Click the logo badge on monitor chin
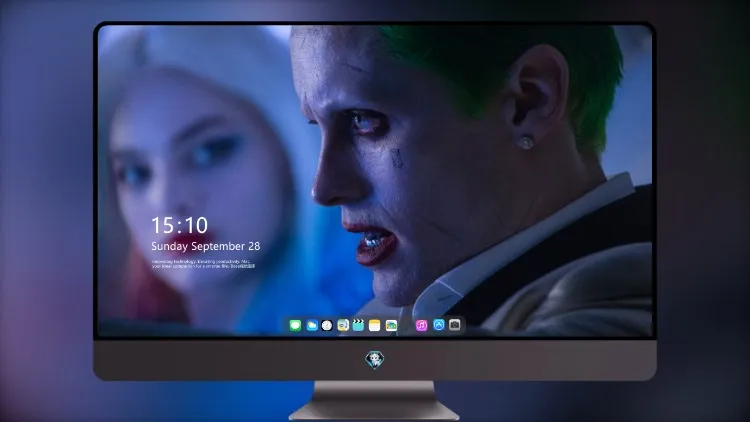 point(375,359)
